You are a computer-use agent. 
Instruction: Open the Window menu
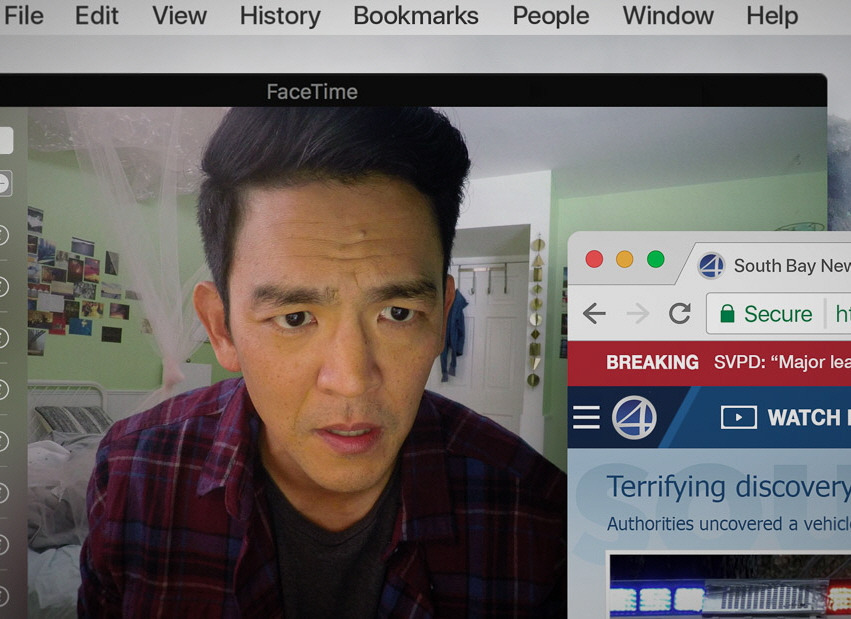tap(668, 15)
